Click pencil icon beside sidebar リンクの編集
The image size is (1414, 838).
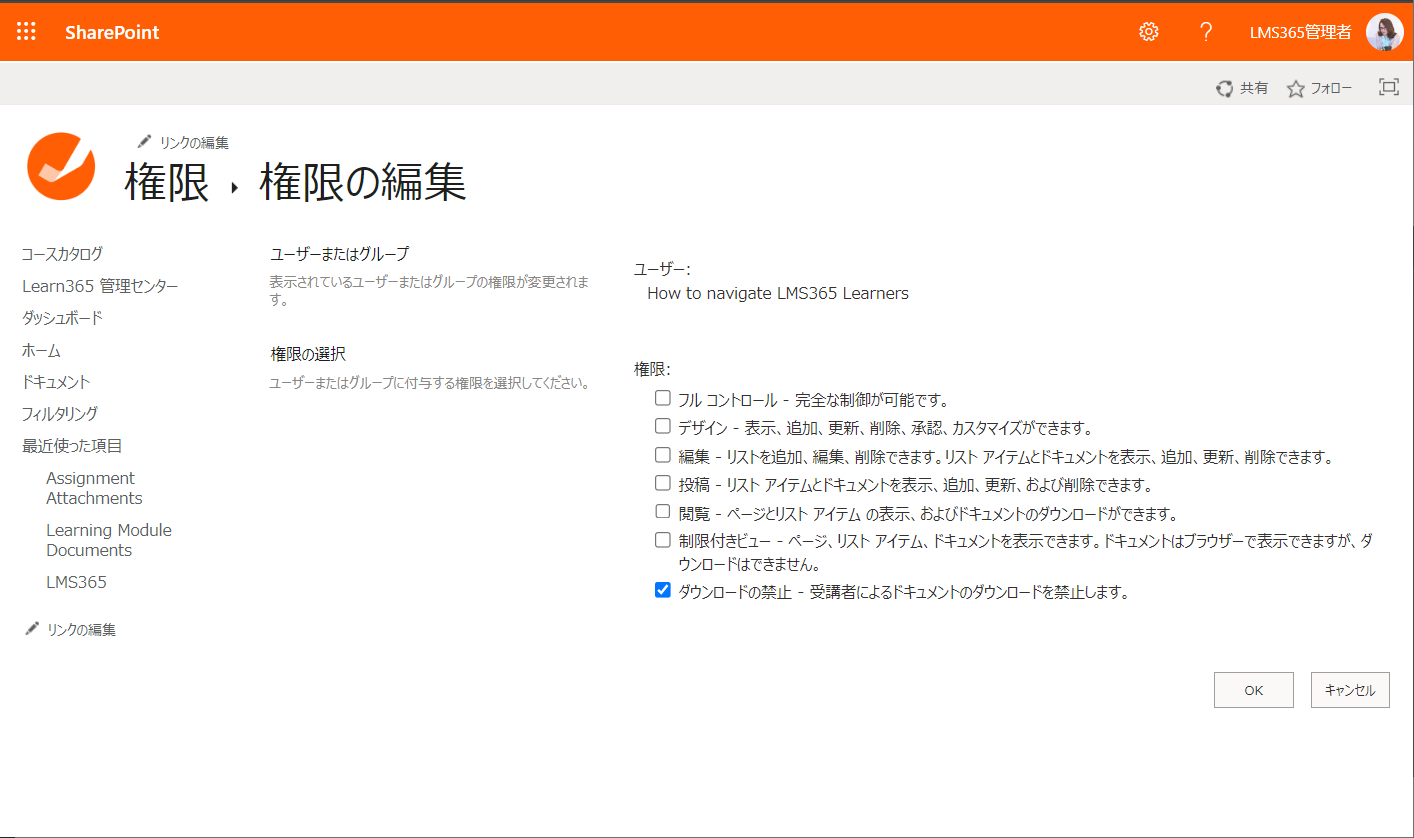[x=32, y=628]
